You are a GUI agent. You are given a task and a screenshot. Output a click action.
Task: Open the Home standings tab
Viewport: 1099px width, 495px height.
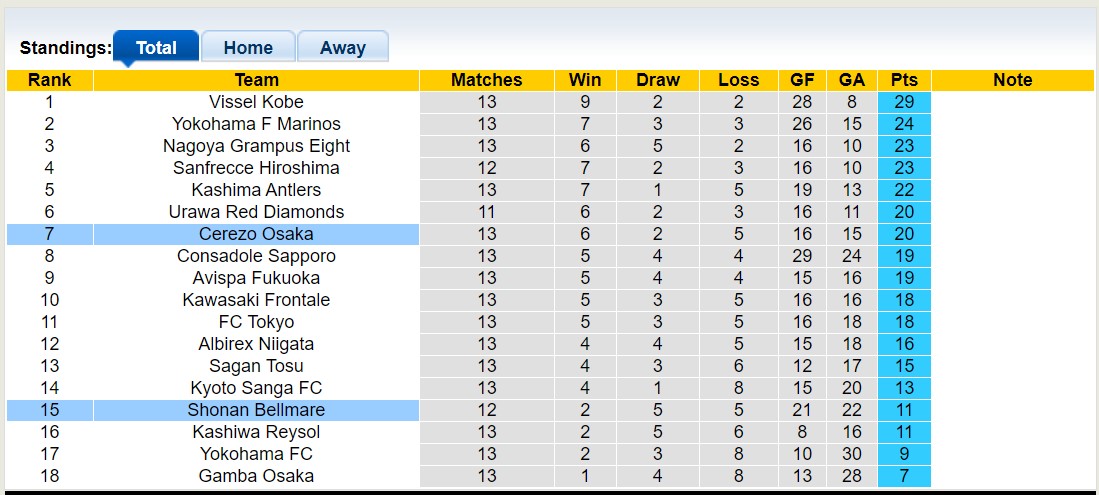(x=248, y=47)
